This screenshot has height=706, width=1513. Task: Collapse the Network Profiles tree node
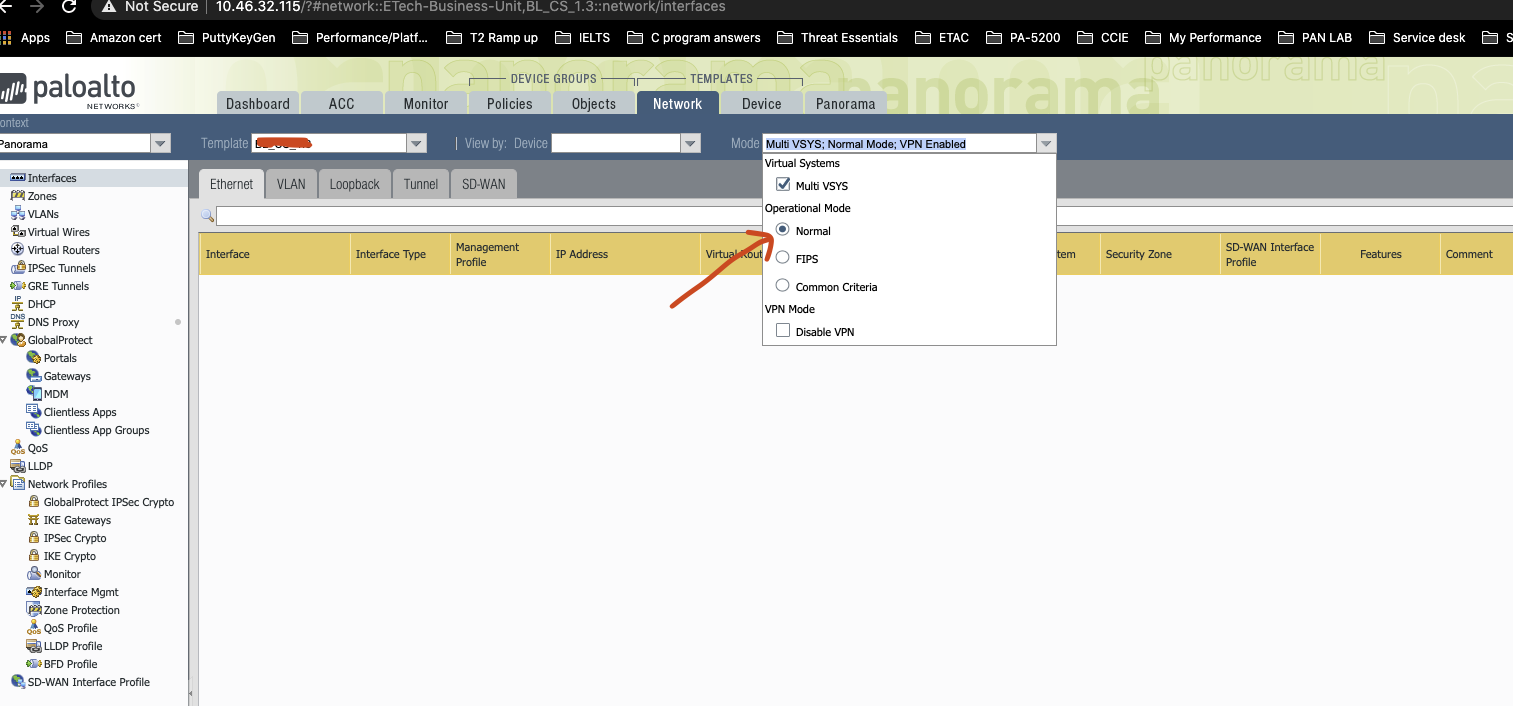point(4,484)
